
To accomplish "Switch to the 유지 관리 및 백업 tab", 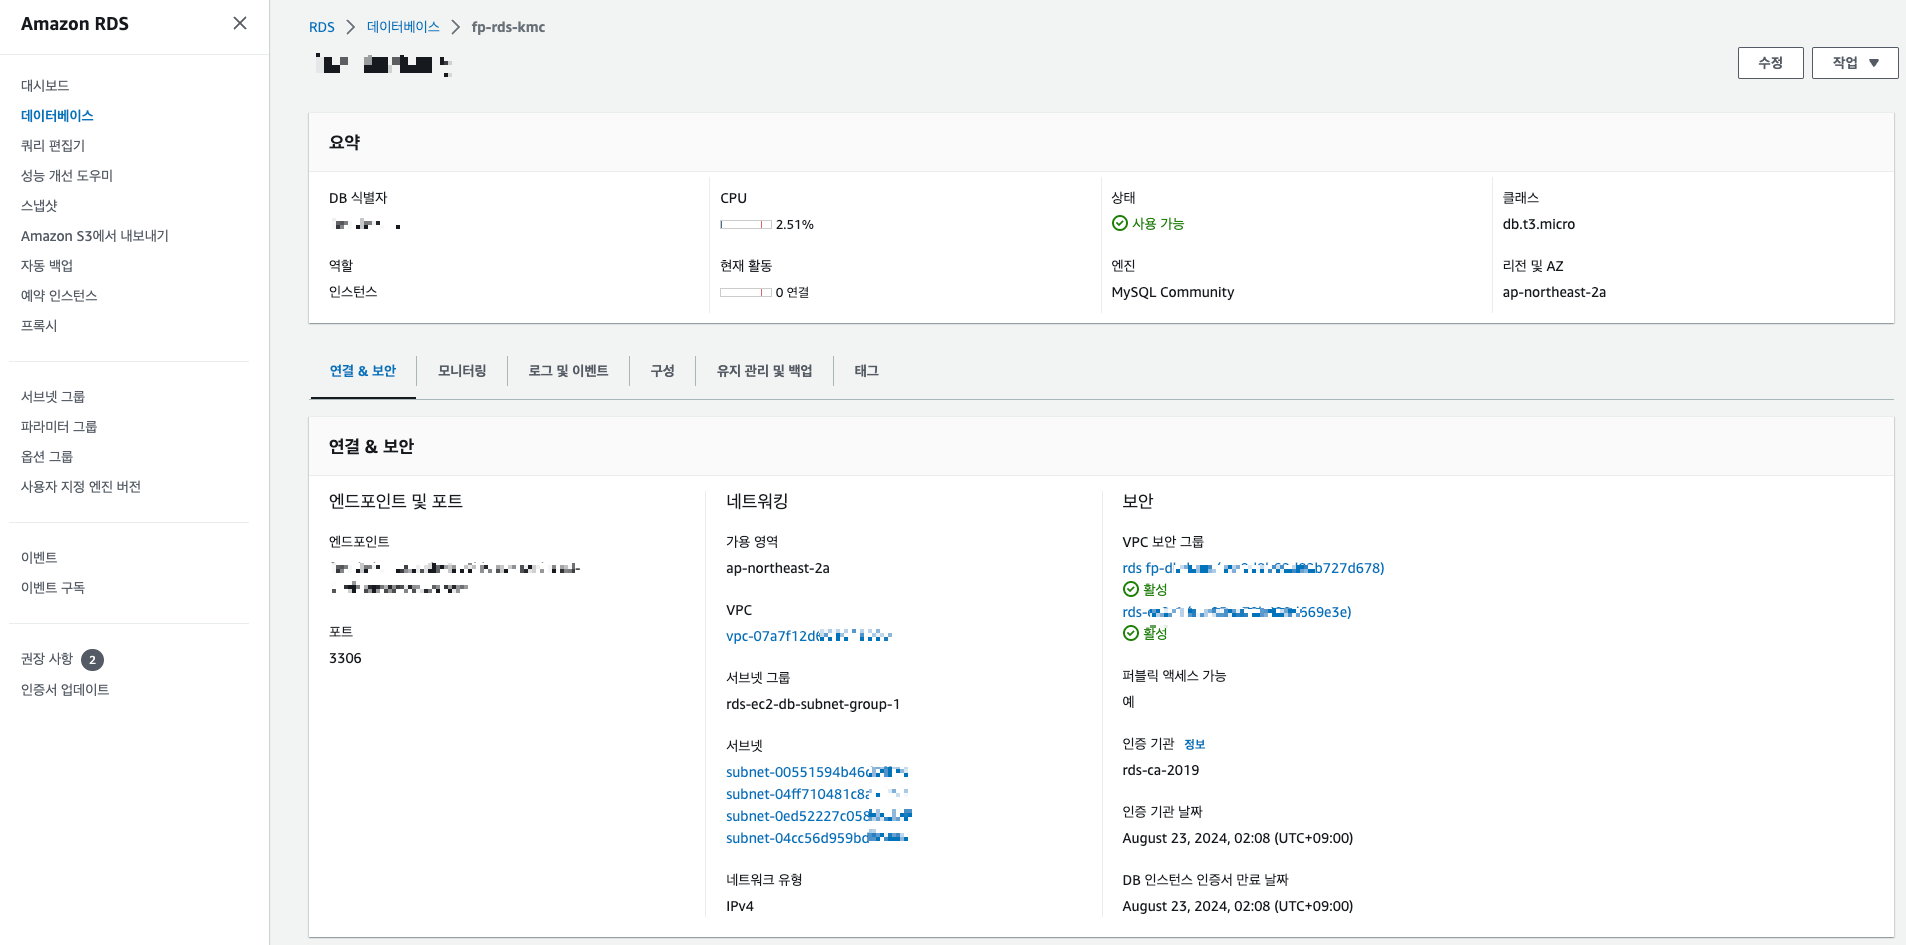I will (x=764, y=371).
